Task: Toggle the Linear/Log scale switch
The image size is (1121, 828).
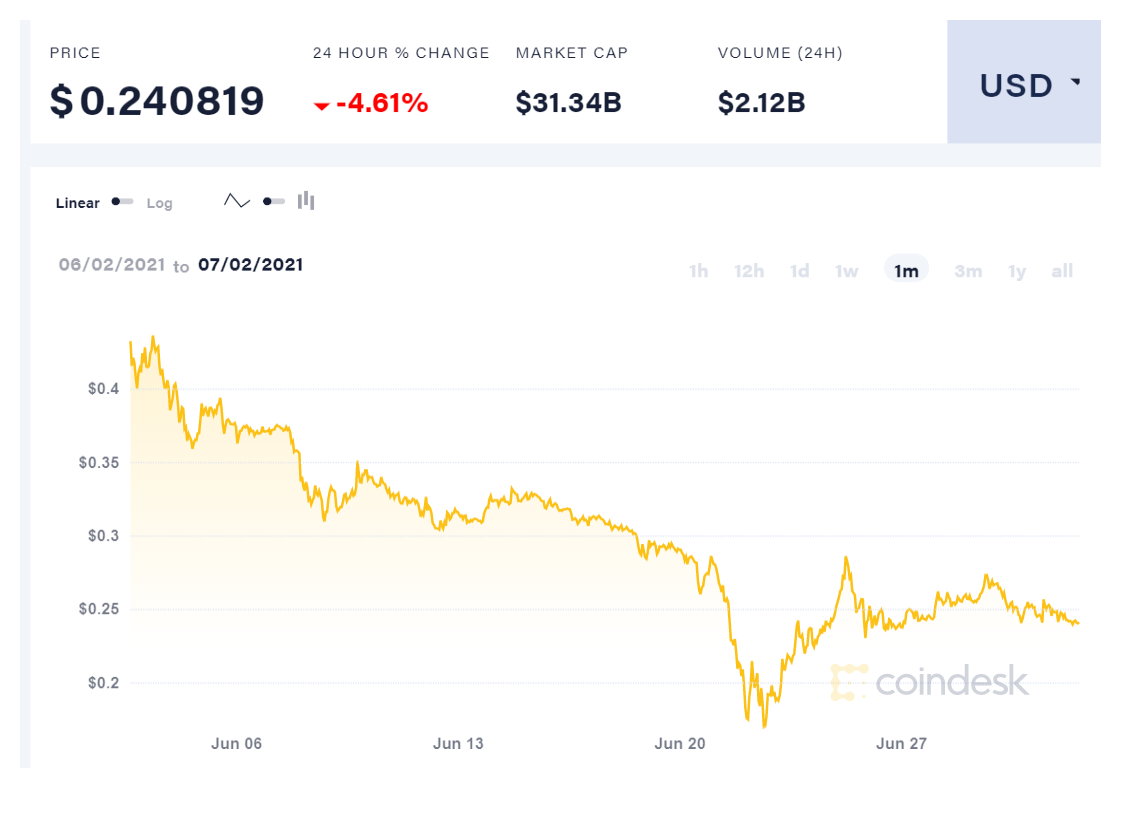Action: click(123, 202)
